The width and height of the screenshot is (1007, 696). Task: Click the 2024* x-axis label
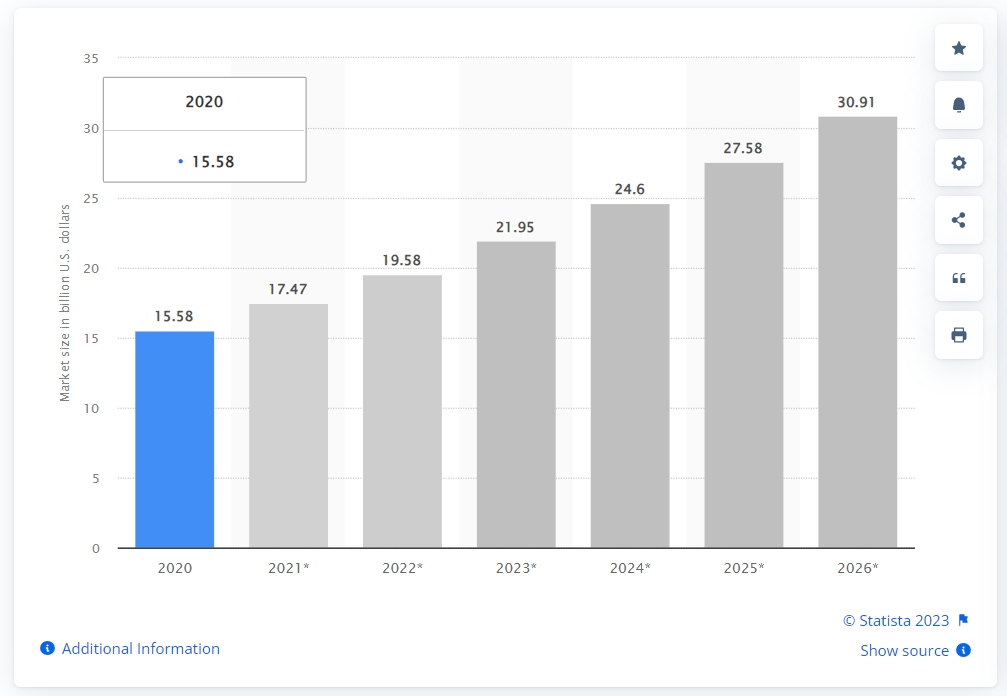(x=630, y=568)
